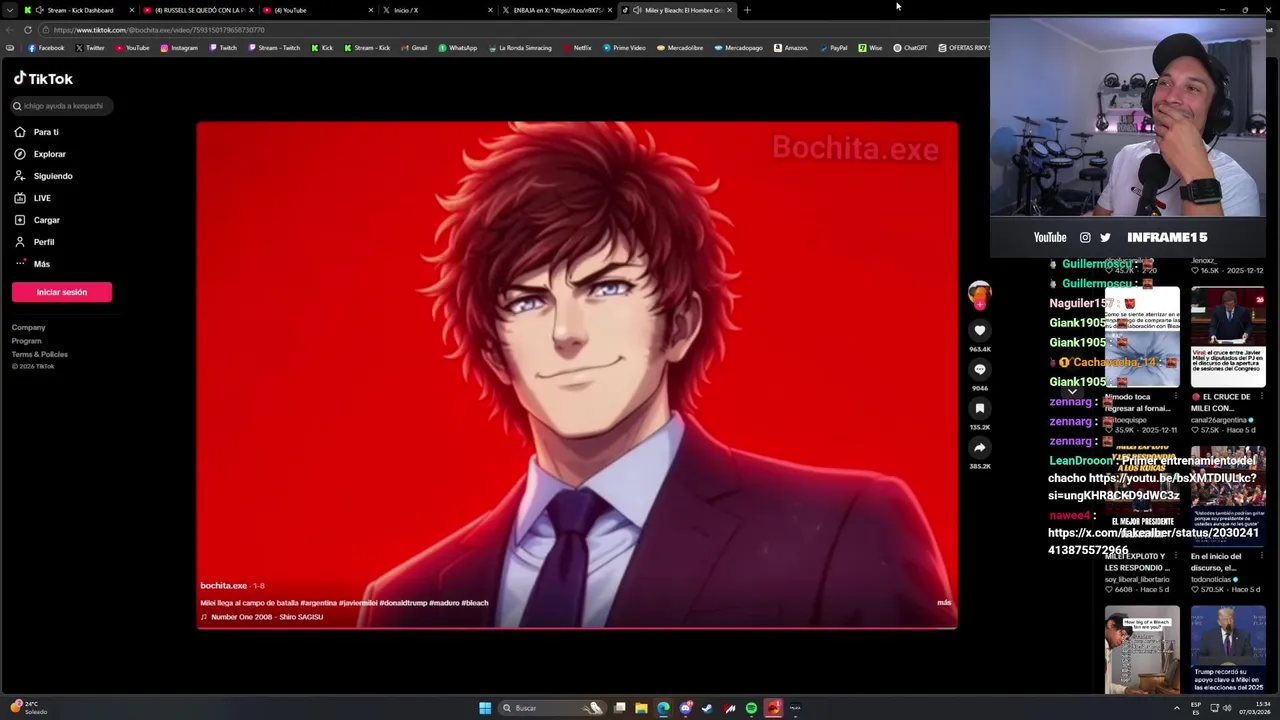Open the ChatGPT bookmark
Viewport: 1280px width, 720px height.
[x=910, y=48]
